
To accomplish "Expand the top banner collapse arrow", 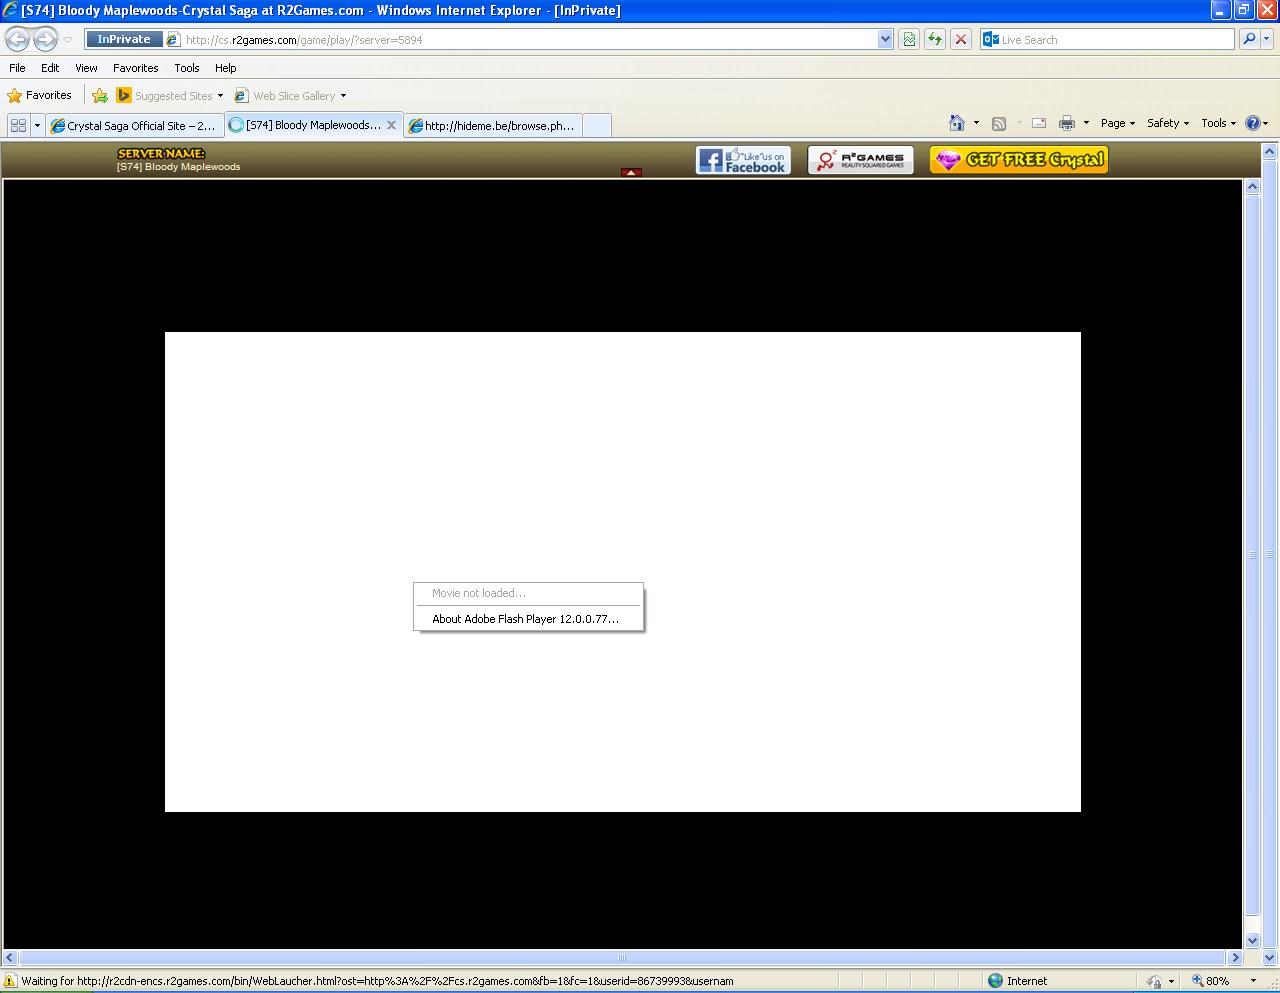I will pos(631,173).
